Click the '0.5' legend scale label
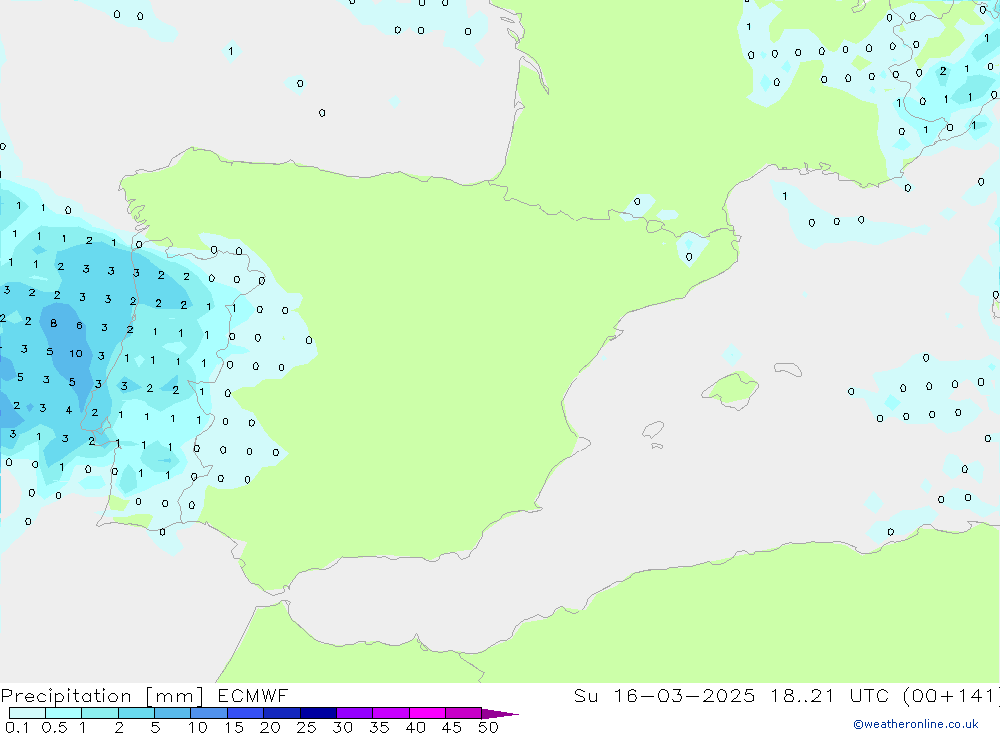This screenshot has width=1000, height=733. coord(54,727)
